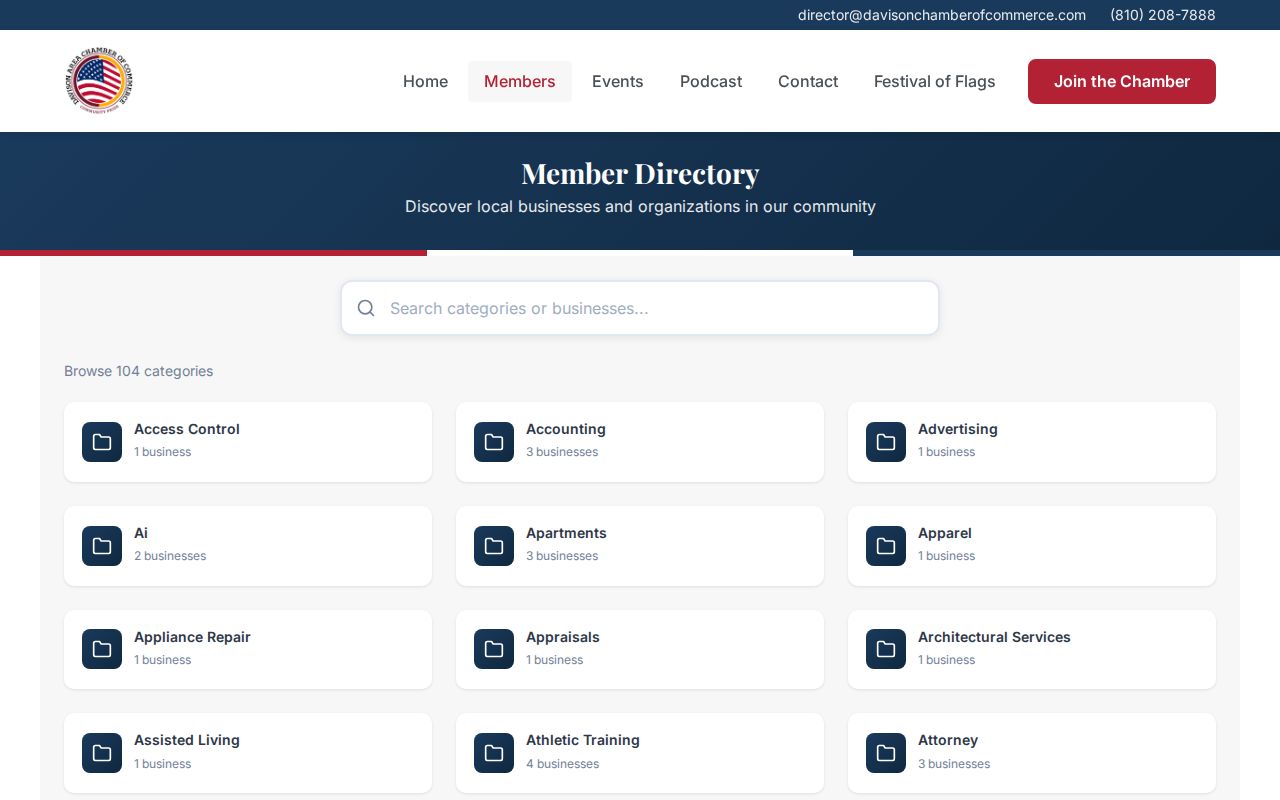Click the director email address link

(x=942, y=15)
